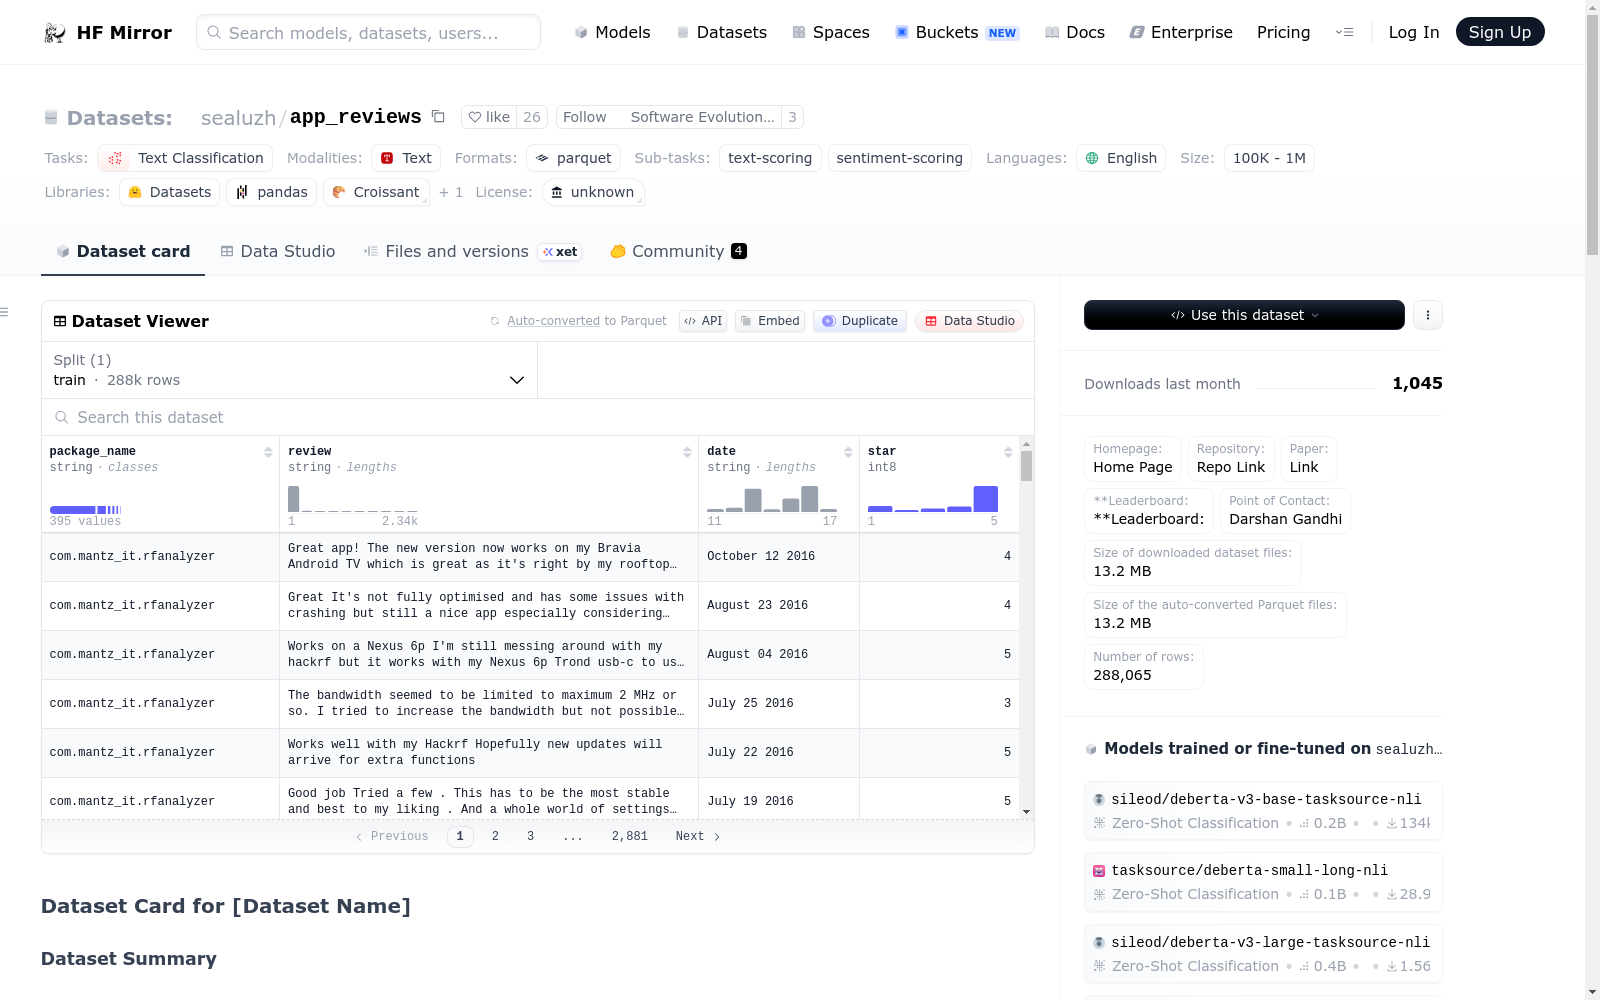This screenshot has height=1000, width=1600.
Task: Toggle the left sidebar outline icon
Action: (x=4, y=313)
